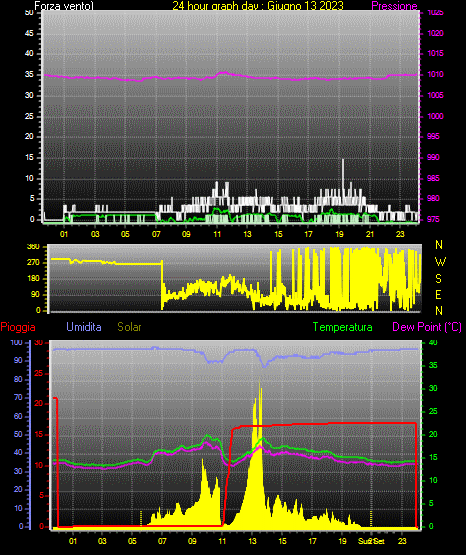This screenshot has height=555, width=466.
Task: Click the '100' humidity axis value
Action: (x=16, y=342)
